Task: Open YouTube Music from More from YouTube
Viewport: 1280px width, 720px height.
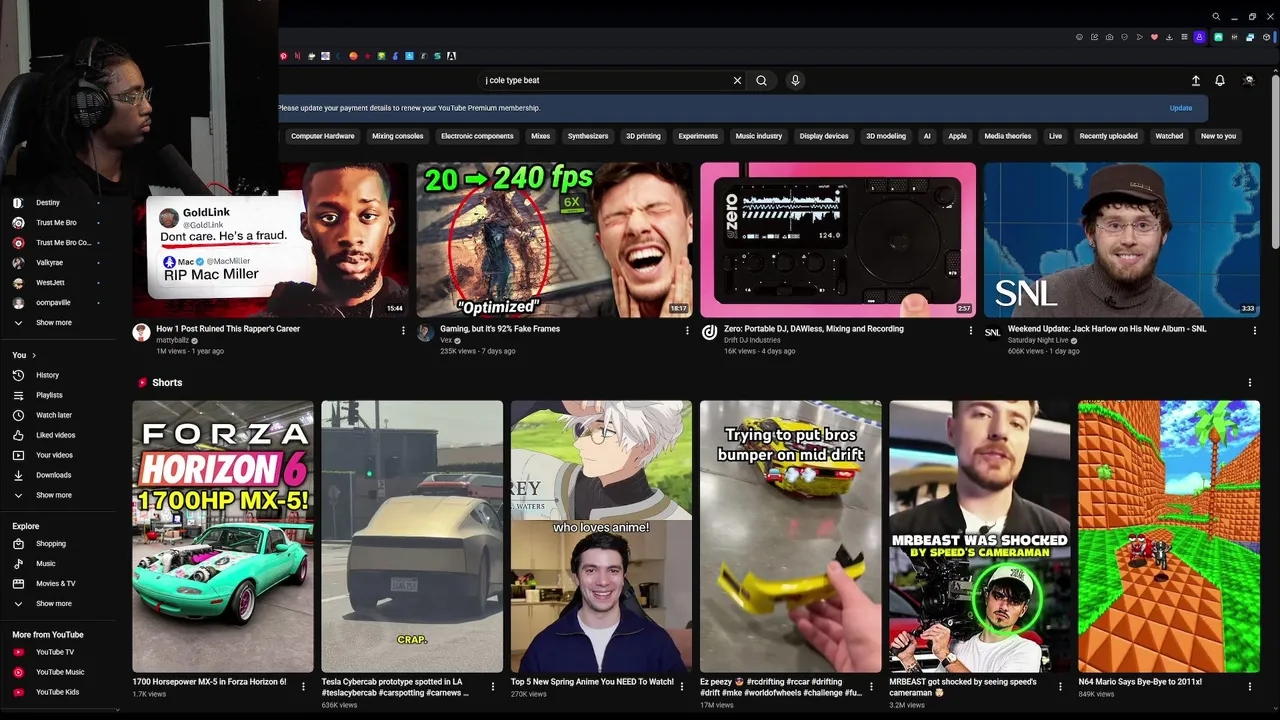Action: click(59, 672)
